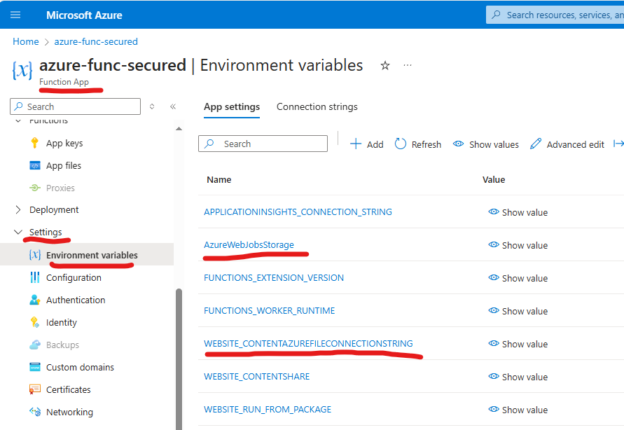Open the Networking settings page

[69, 412]
